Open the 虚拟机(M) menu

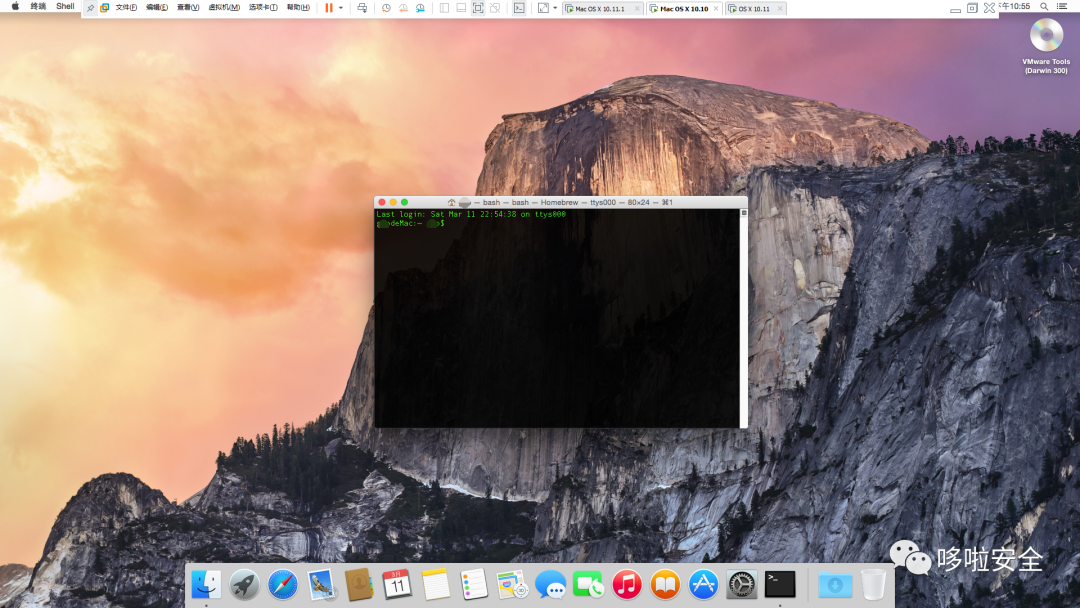224,8
